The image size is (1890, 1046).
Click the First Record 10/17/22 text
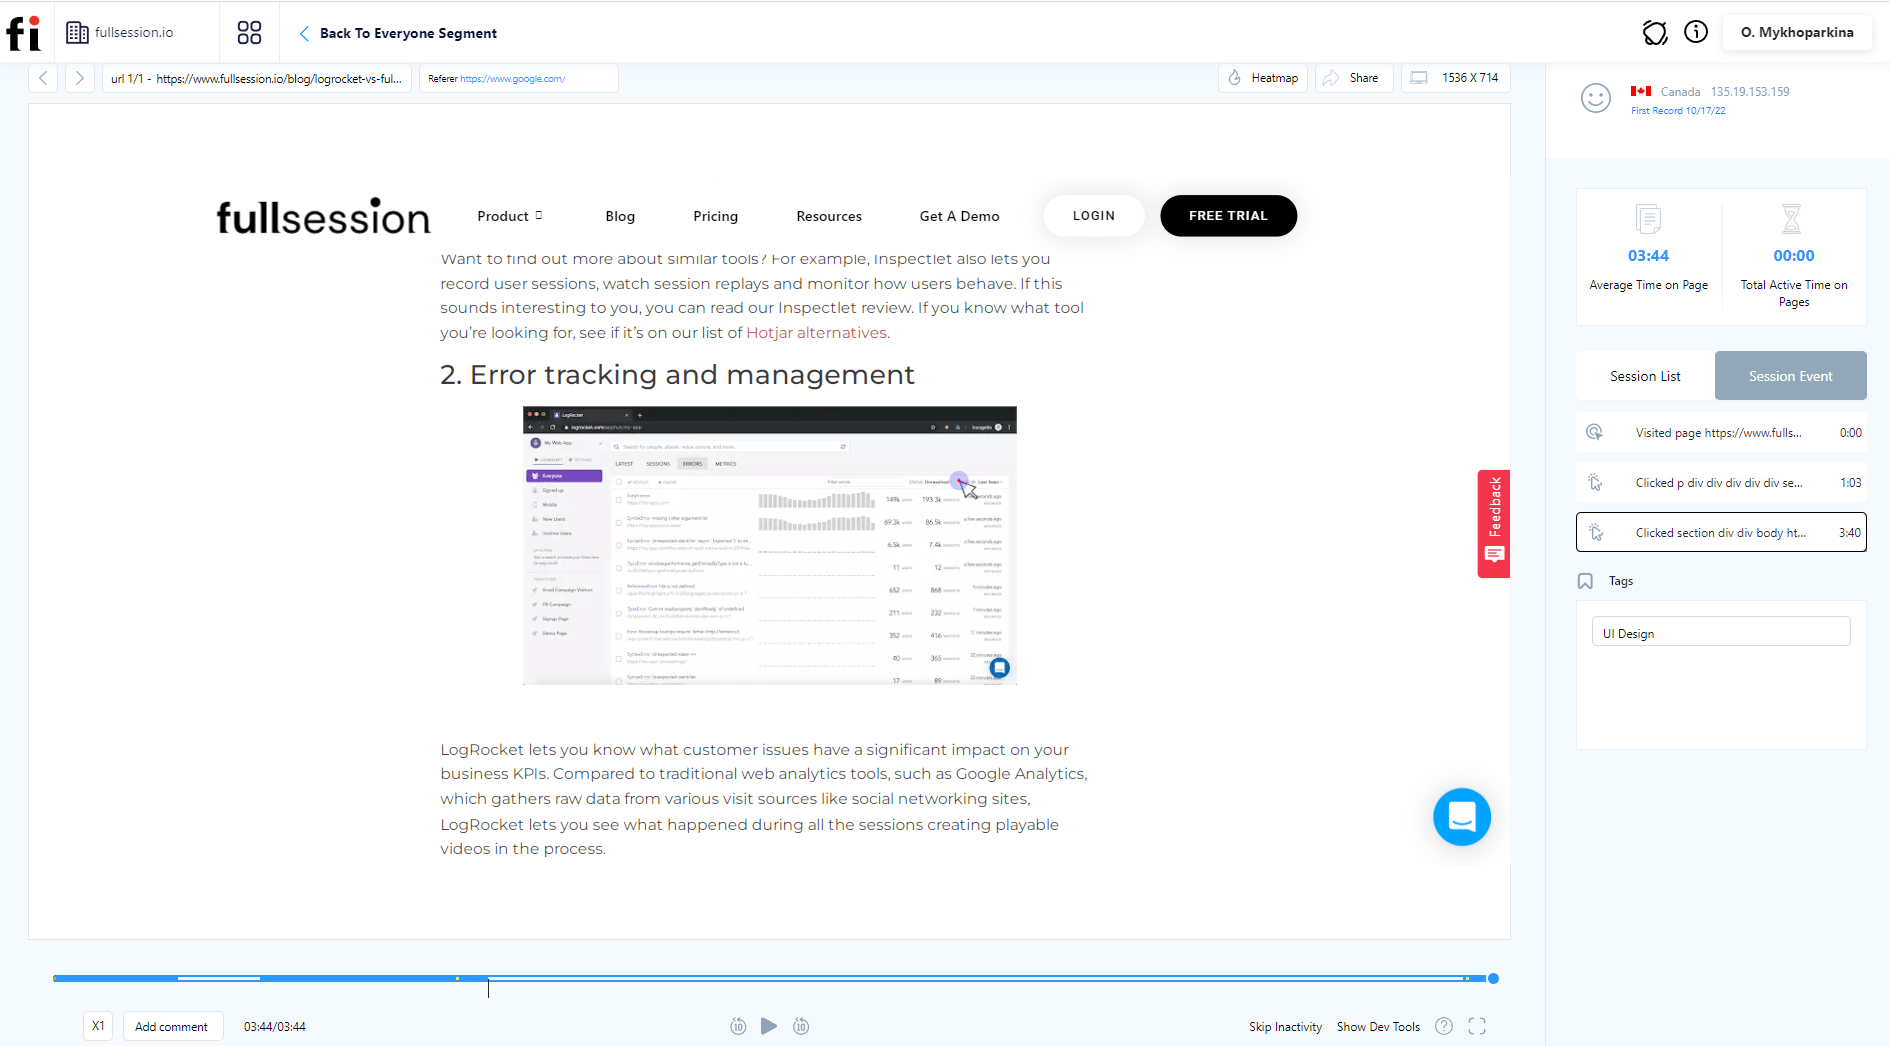pyautogui.click(x=1678, y=111)
